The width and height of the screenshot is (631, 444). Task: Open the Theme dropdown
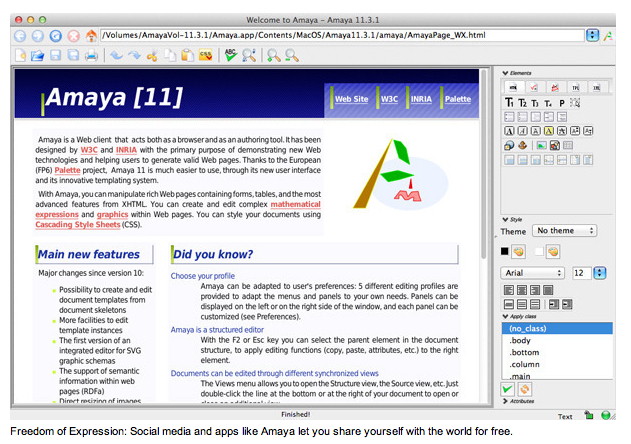click(565, 231)
